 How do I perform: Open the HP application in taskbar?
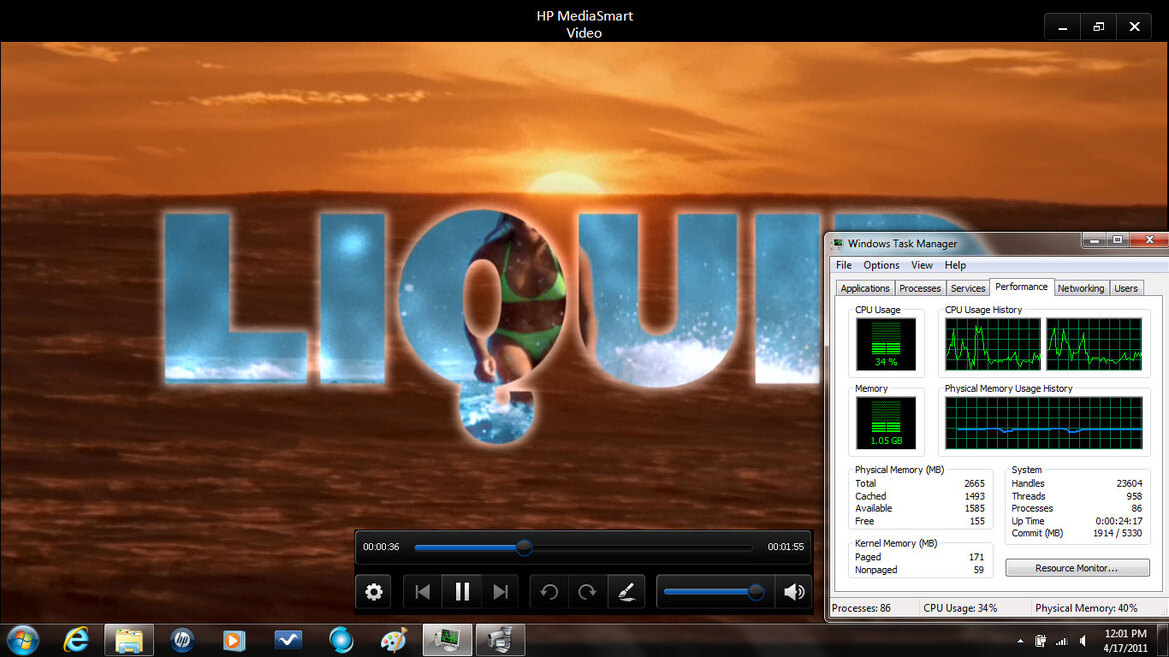point(182,640)
